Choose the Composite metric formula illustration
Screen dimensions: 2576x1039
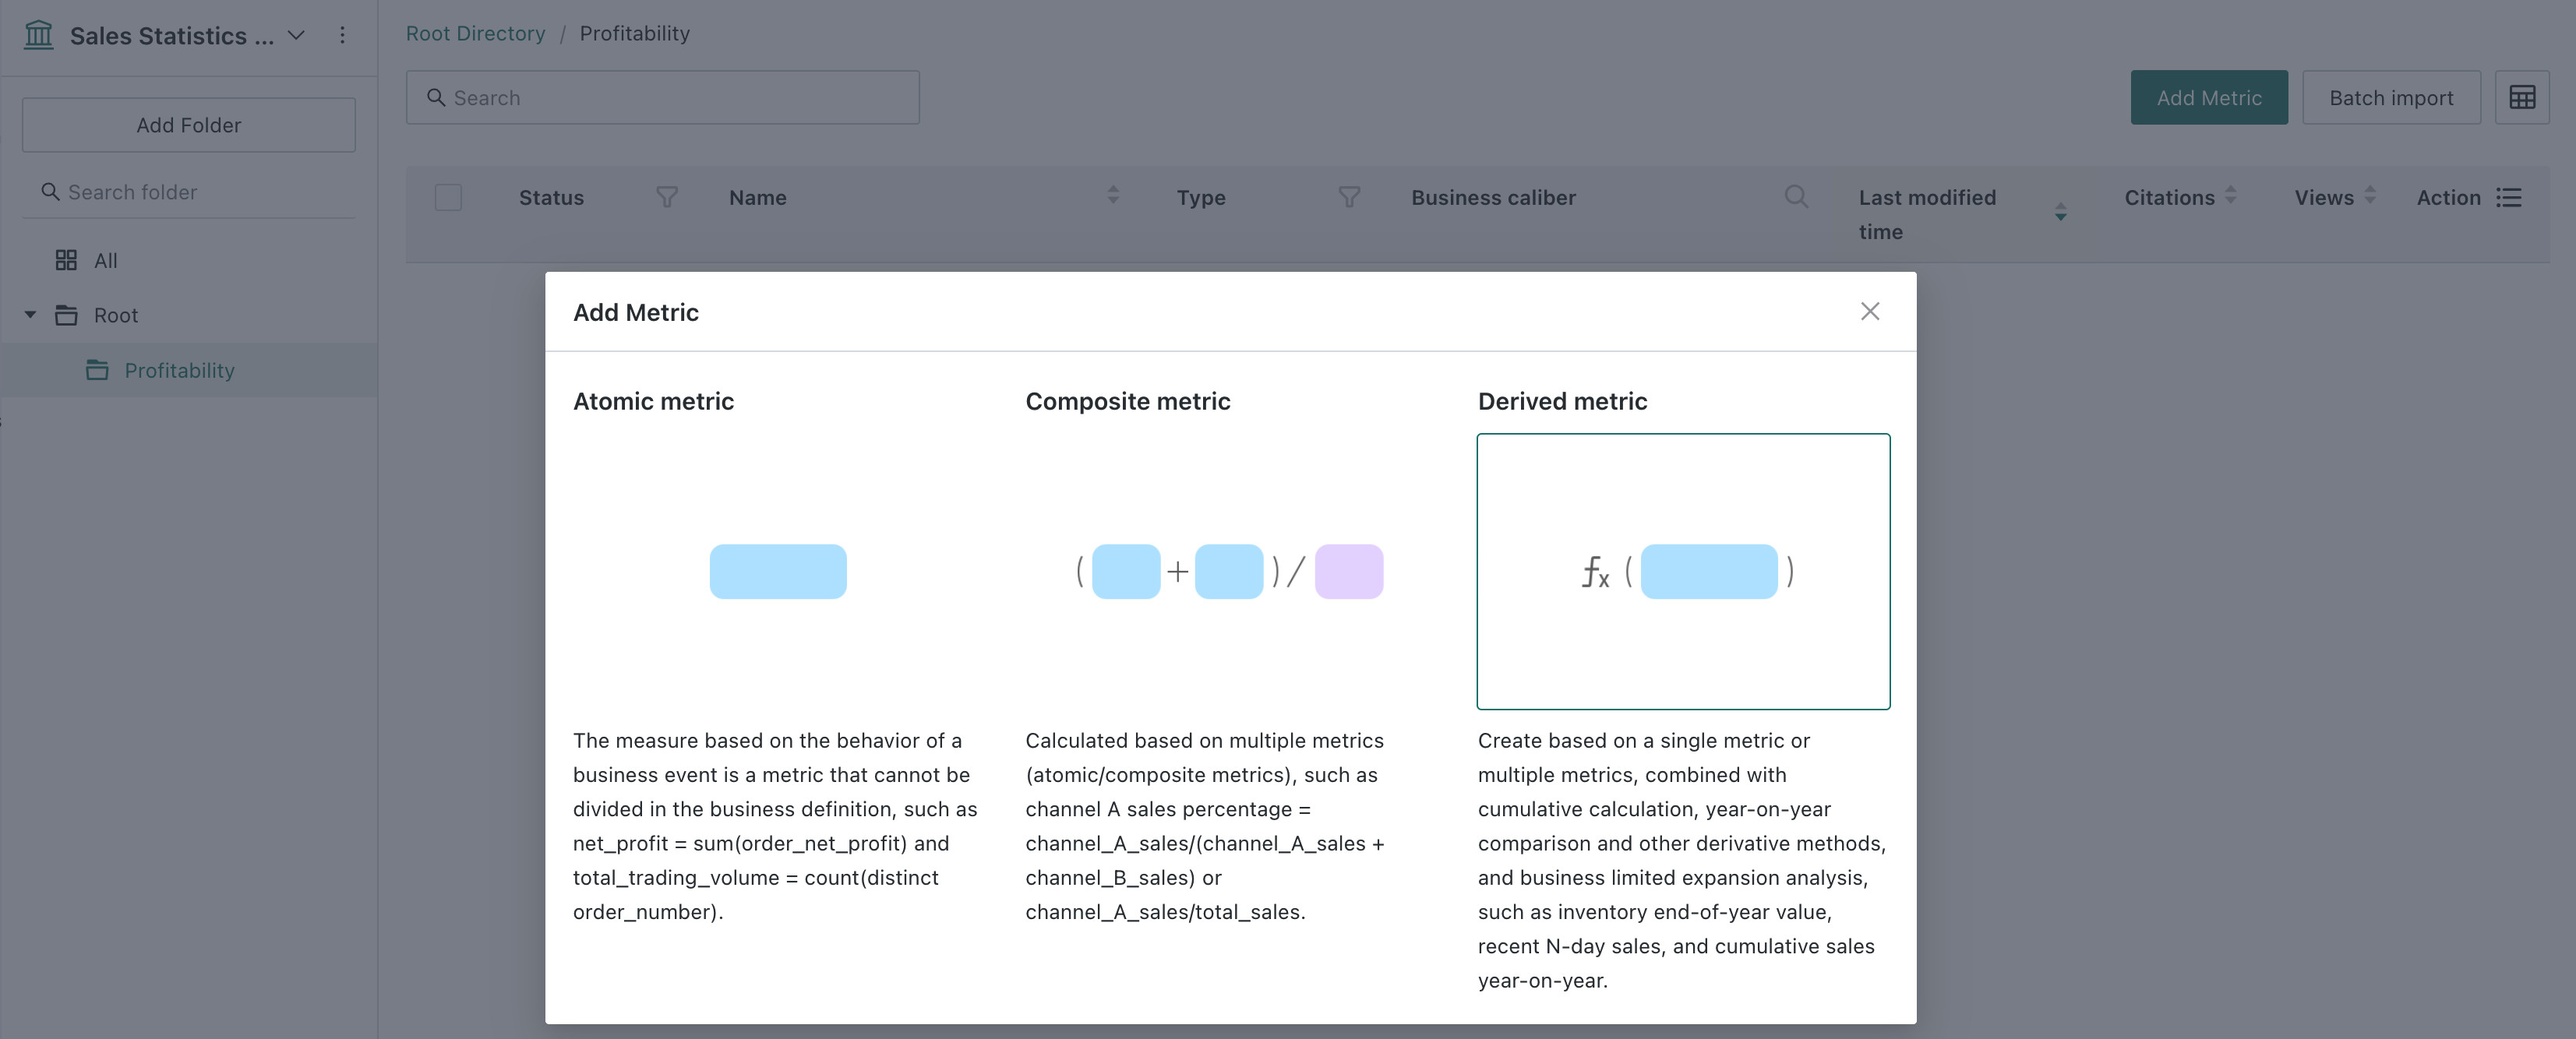click(1230, 571)
